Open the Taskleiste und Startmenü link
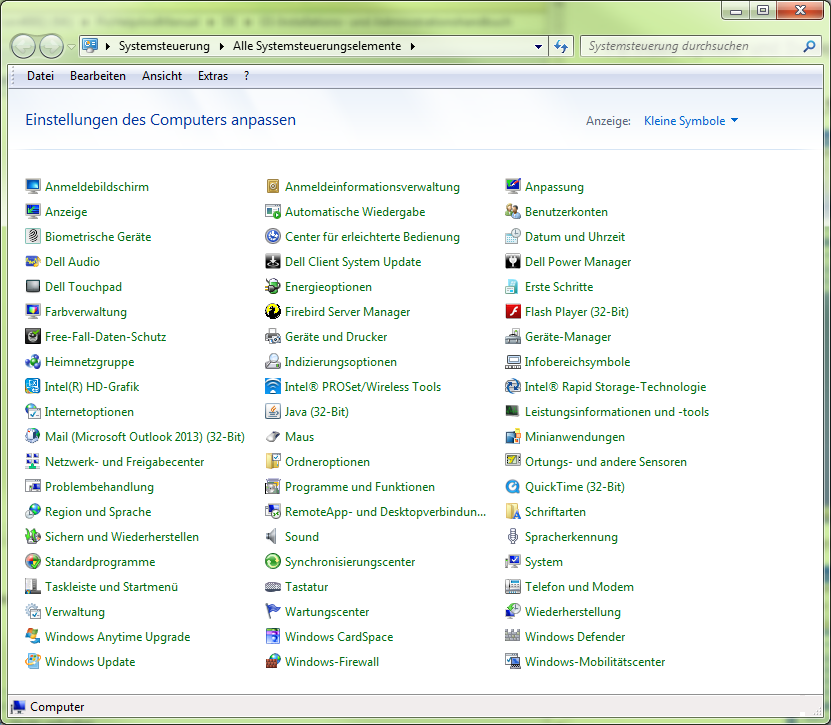831x725 pixels. tap(111, 587)
